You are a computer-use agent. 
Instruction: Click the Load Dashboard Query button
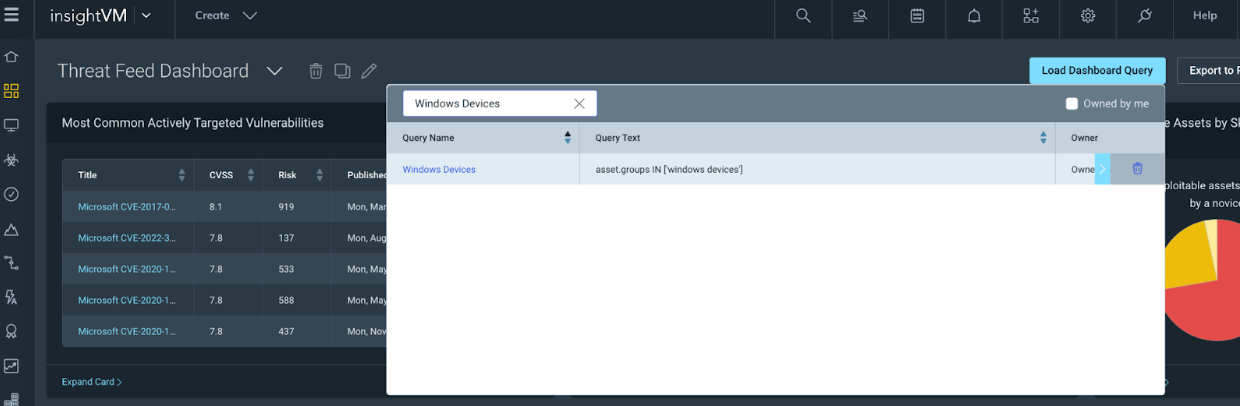tap(1097, 71)
